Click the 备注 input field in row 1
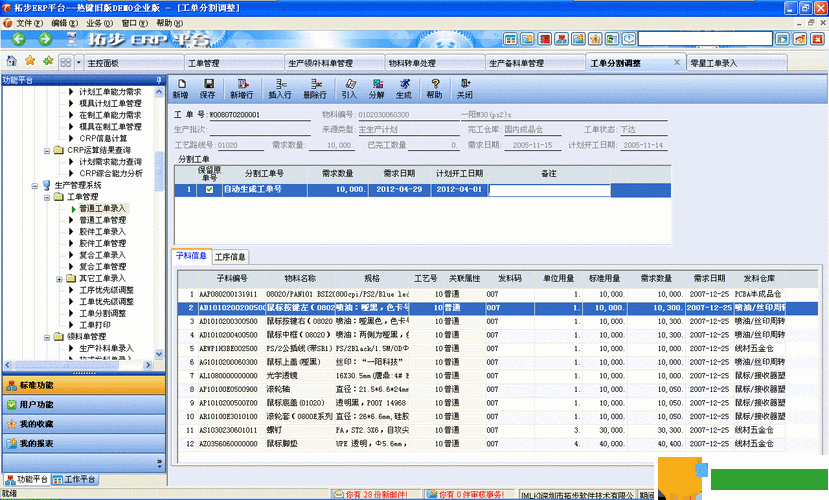This screenshot has height=500, width=829. coord(549,190)
